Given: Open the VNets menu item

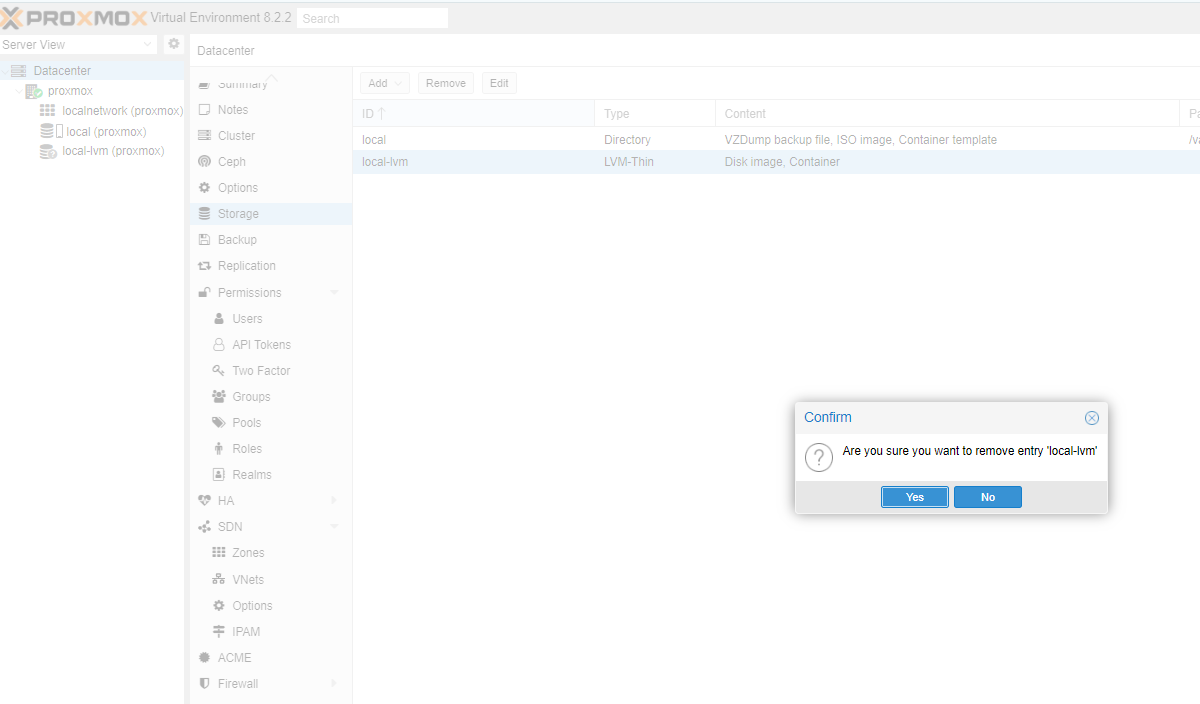Looking at the screenshot, I should pyautogui.click(x=270, y=580).
